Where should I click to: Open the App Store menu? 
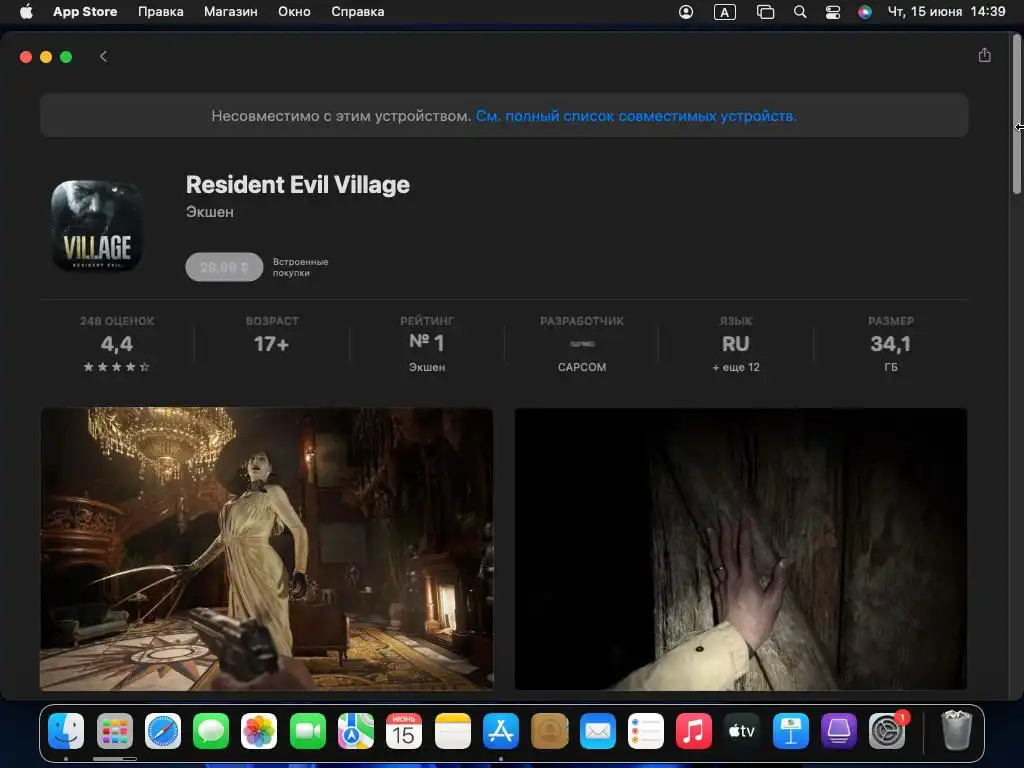[85, 12]
